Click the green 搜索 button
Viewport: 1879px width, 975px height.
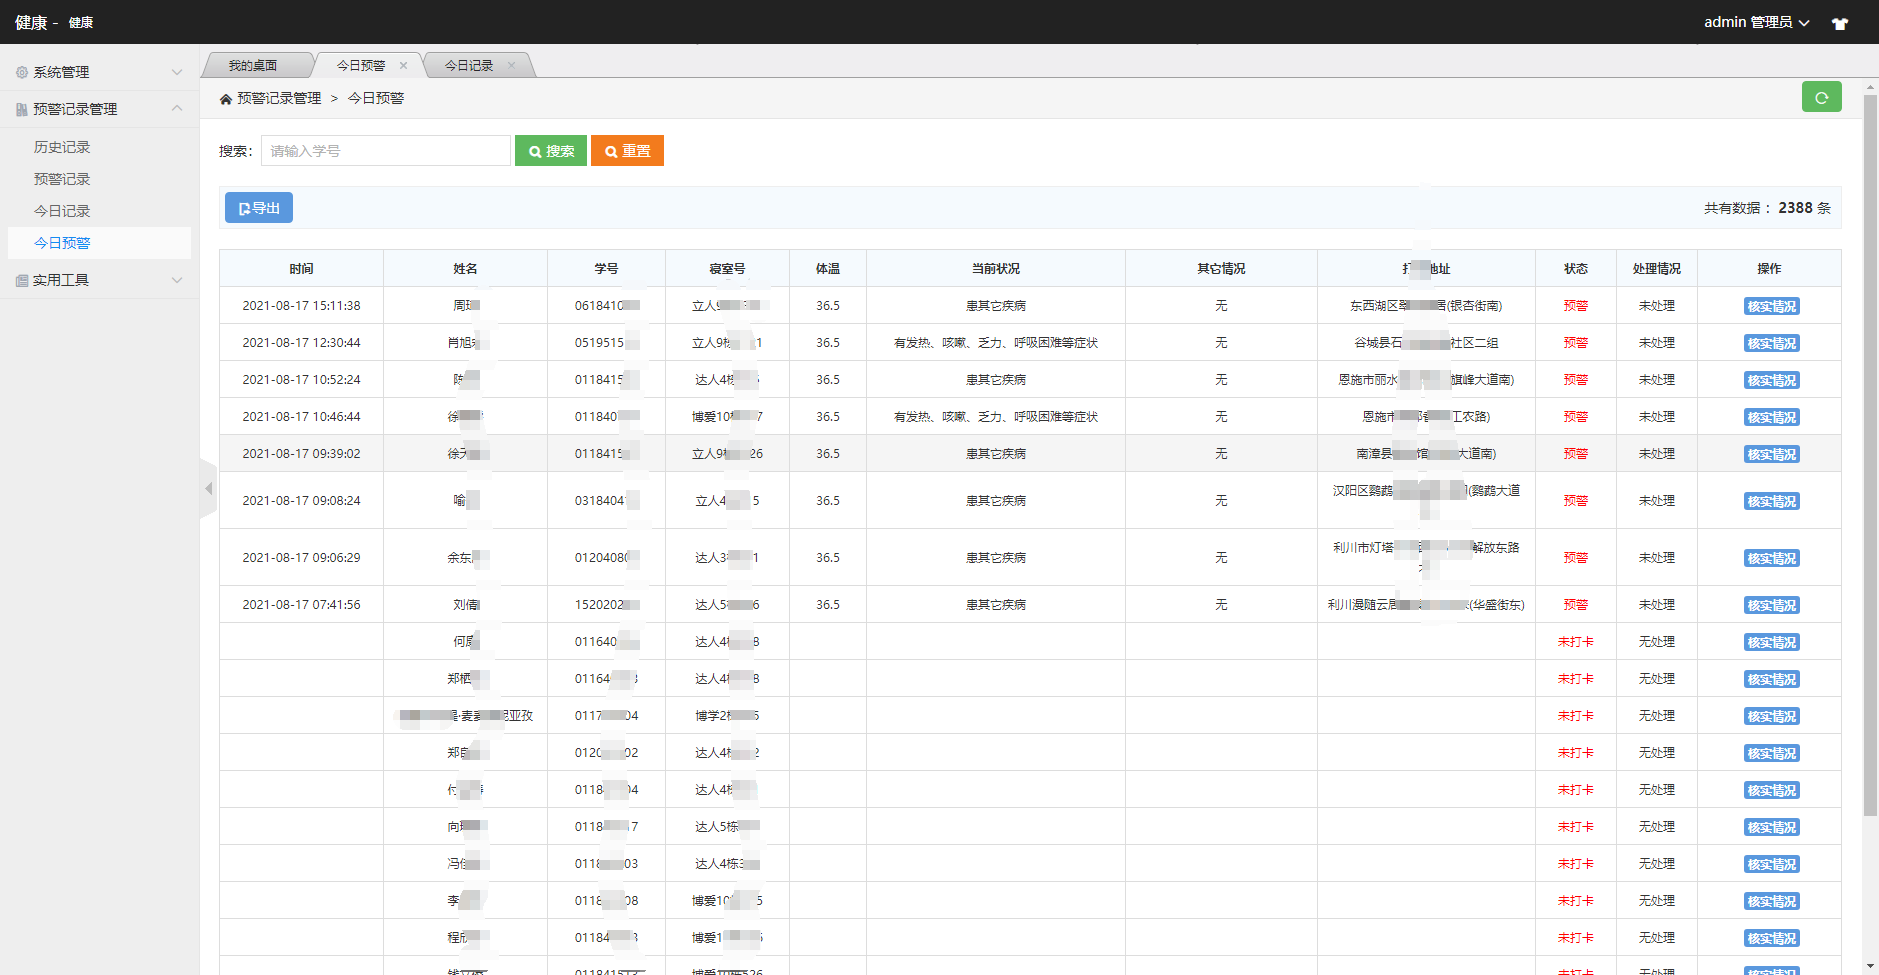coord(551,151)
